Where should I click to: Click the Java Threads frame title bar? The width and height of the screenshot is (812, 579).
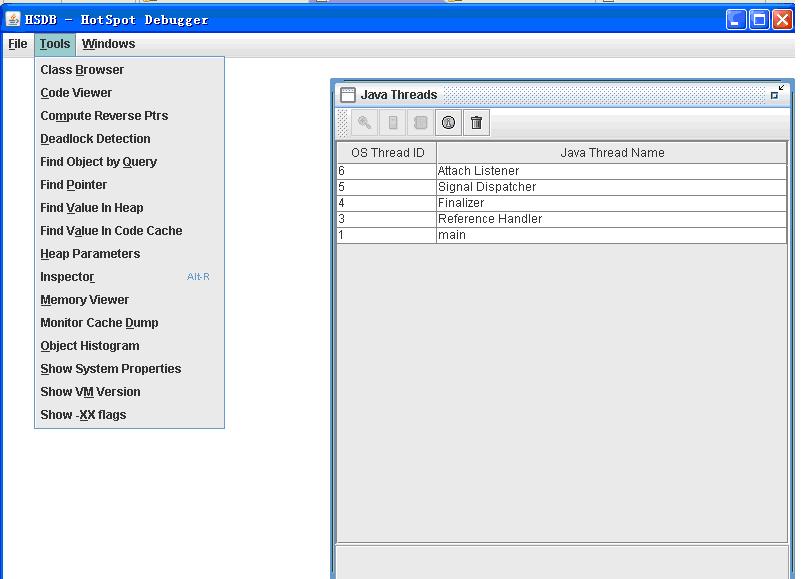(x=562, y=95)
